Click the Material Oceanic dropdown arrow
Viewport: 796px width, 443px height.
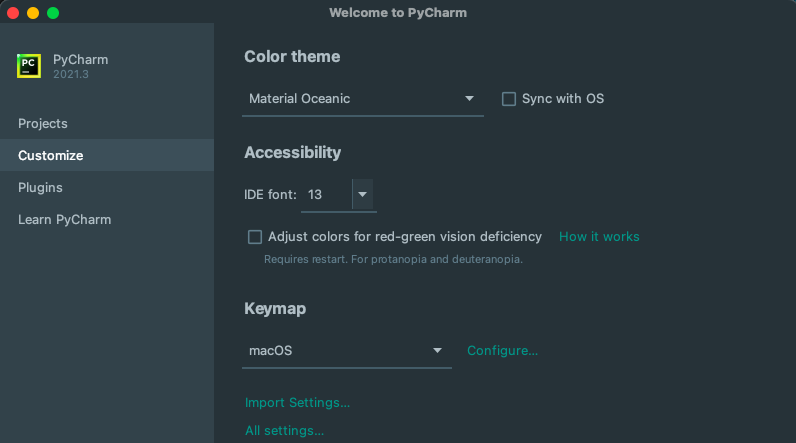point(469,99)
